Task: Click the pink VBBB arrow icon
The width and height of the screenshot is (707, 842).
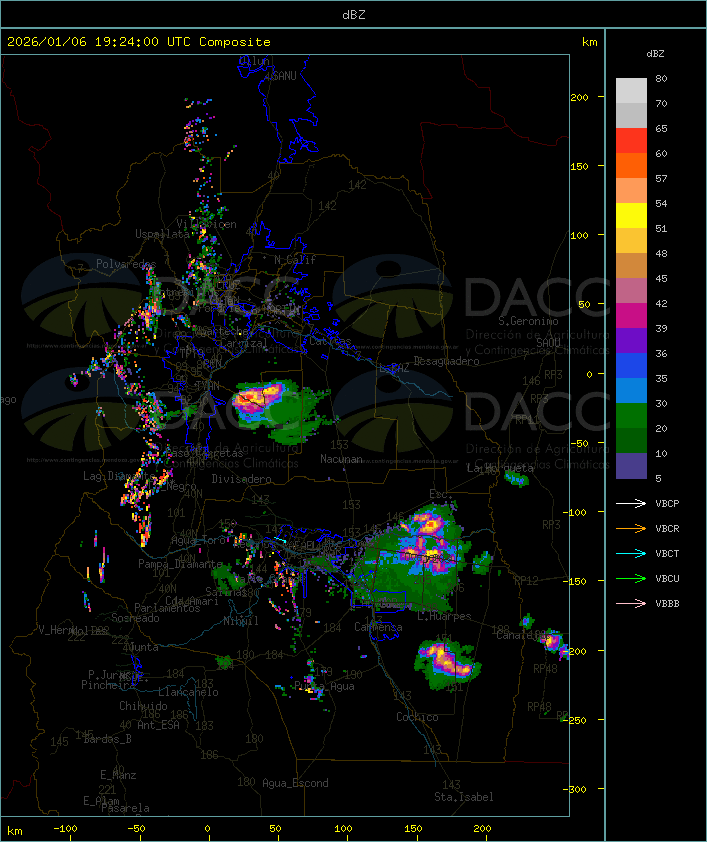Action: coord(632,604)
